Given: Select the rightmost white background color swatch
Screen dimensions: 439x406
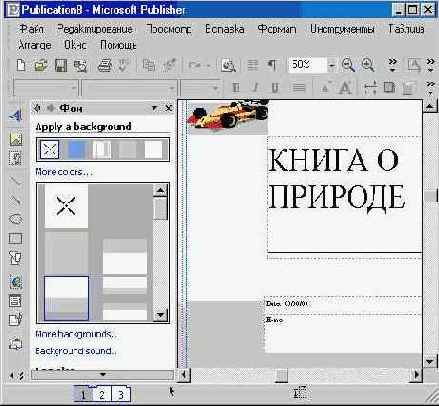Looking at the screenshot, I should [x=154, y=149].
